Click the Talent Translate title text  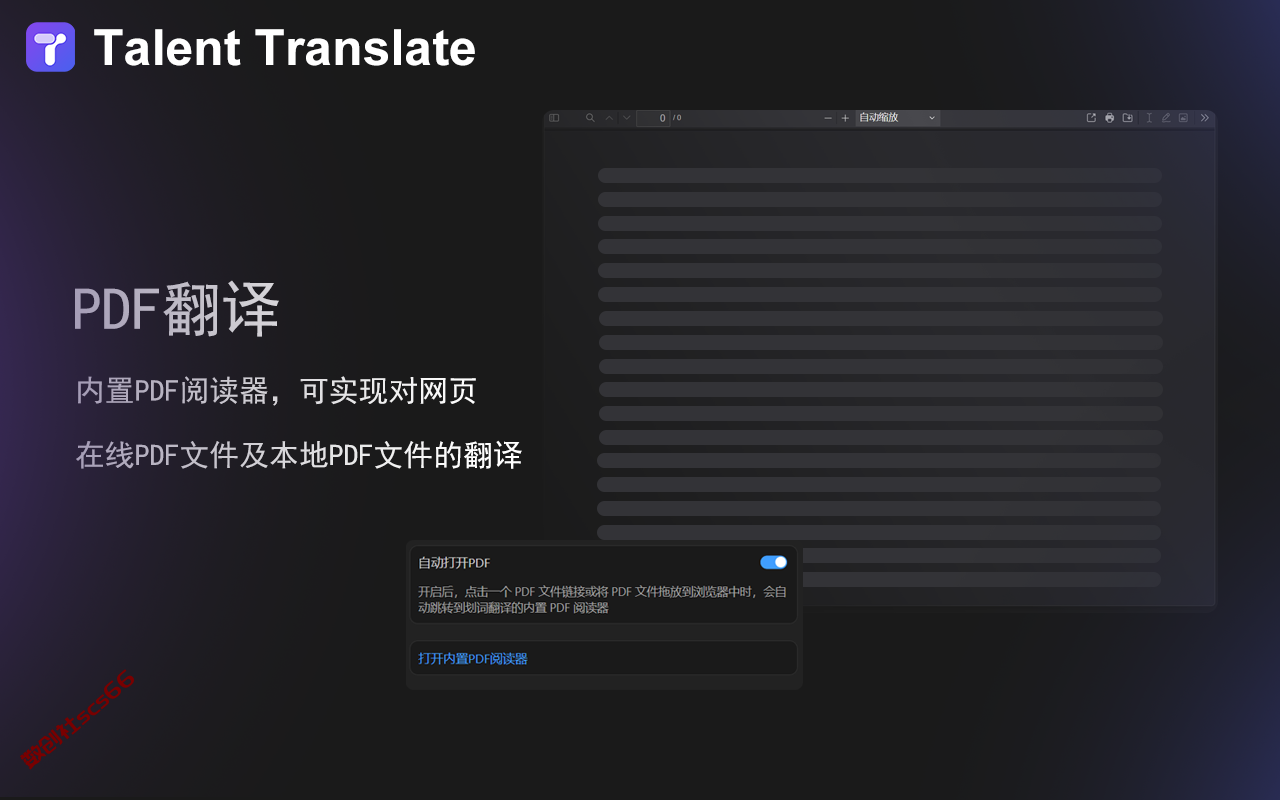coord(285,48)
